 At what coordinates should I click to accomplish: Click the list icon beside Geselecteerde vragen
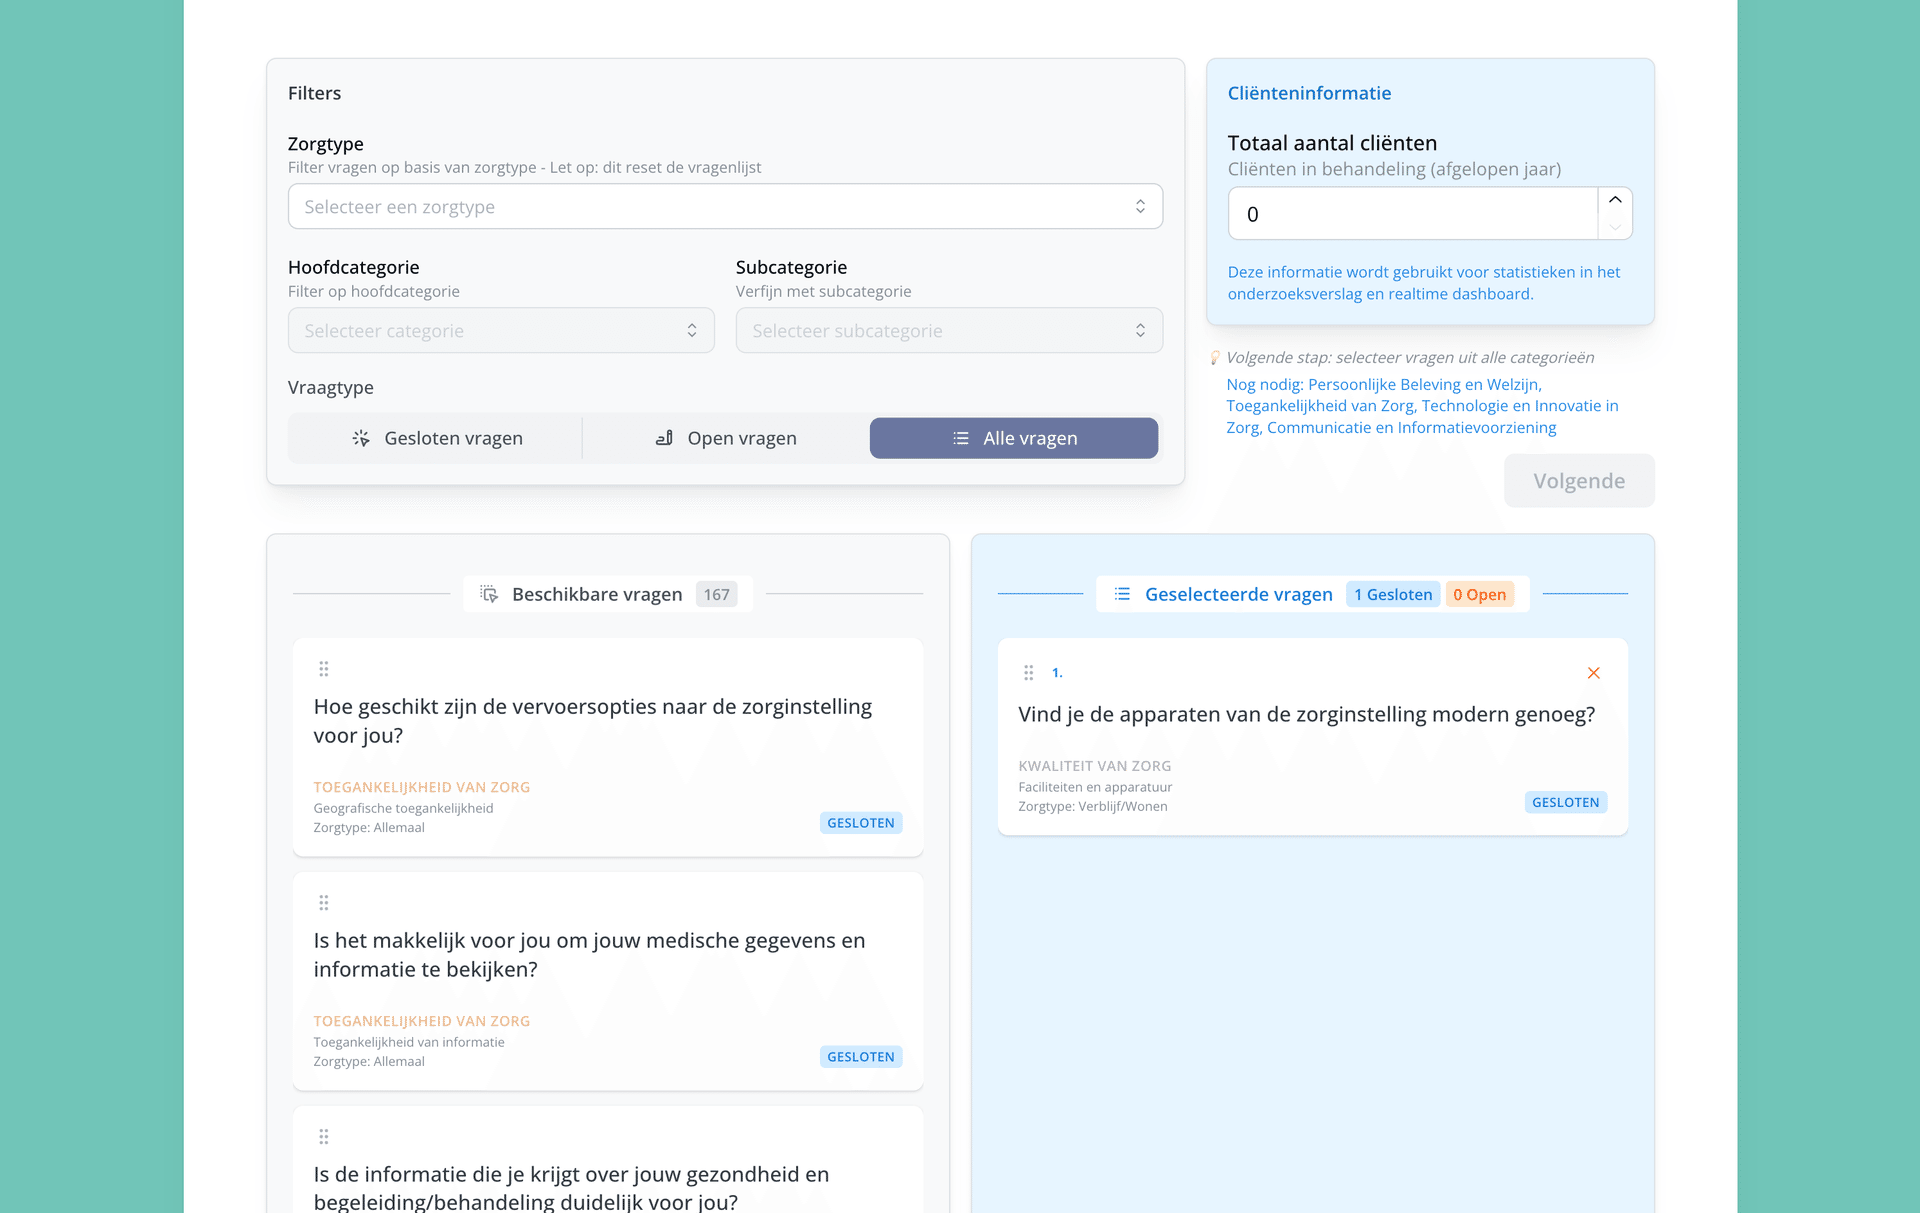pos(1122,593)
